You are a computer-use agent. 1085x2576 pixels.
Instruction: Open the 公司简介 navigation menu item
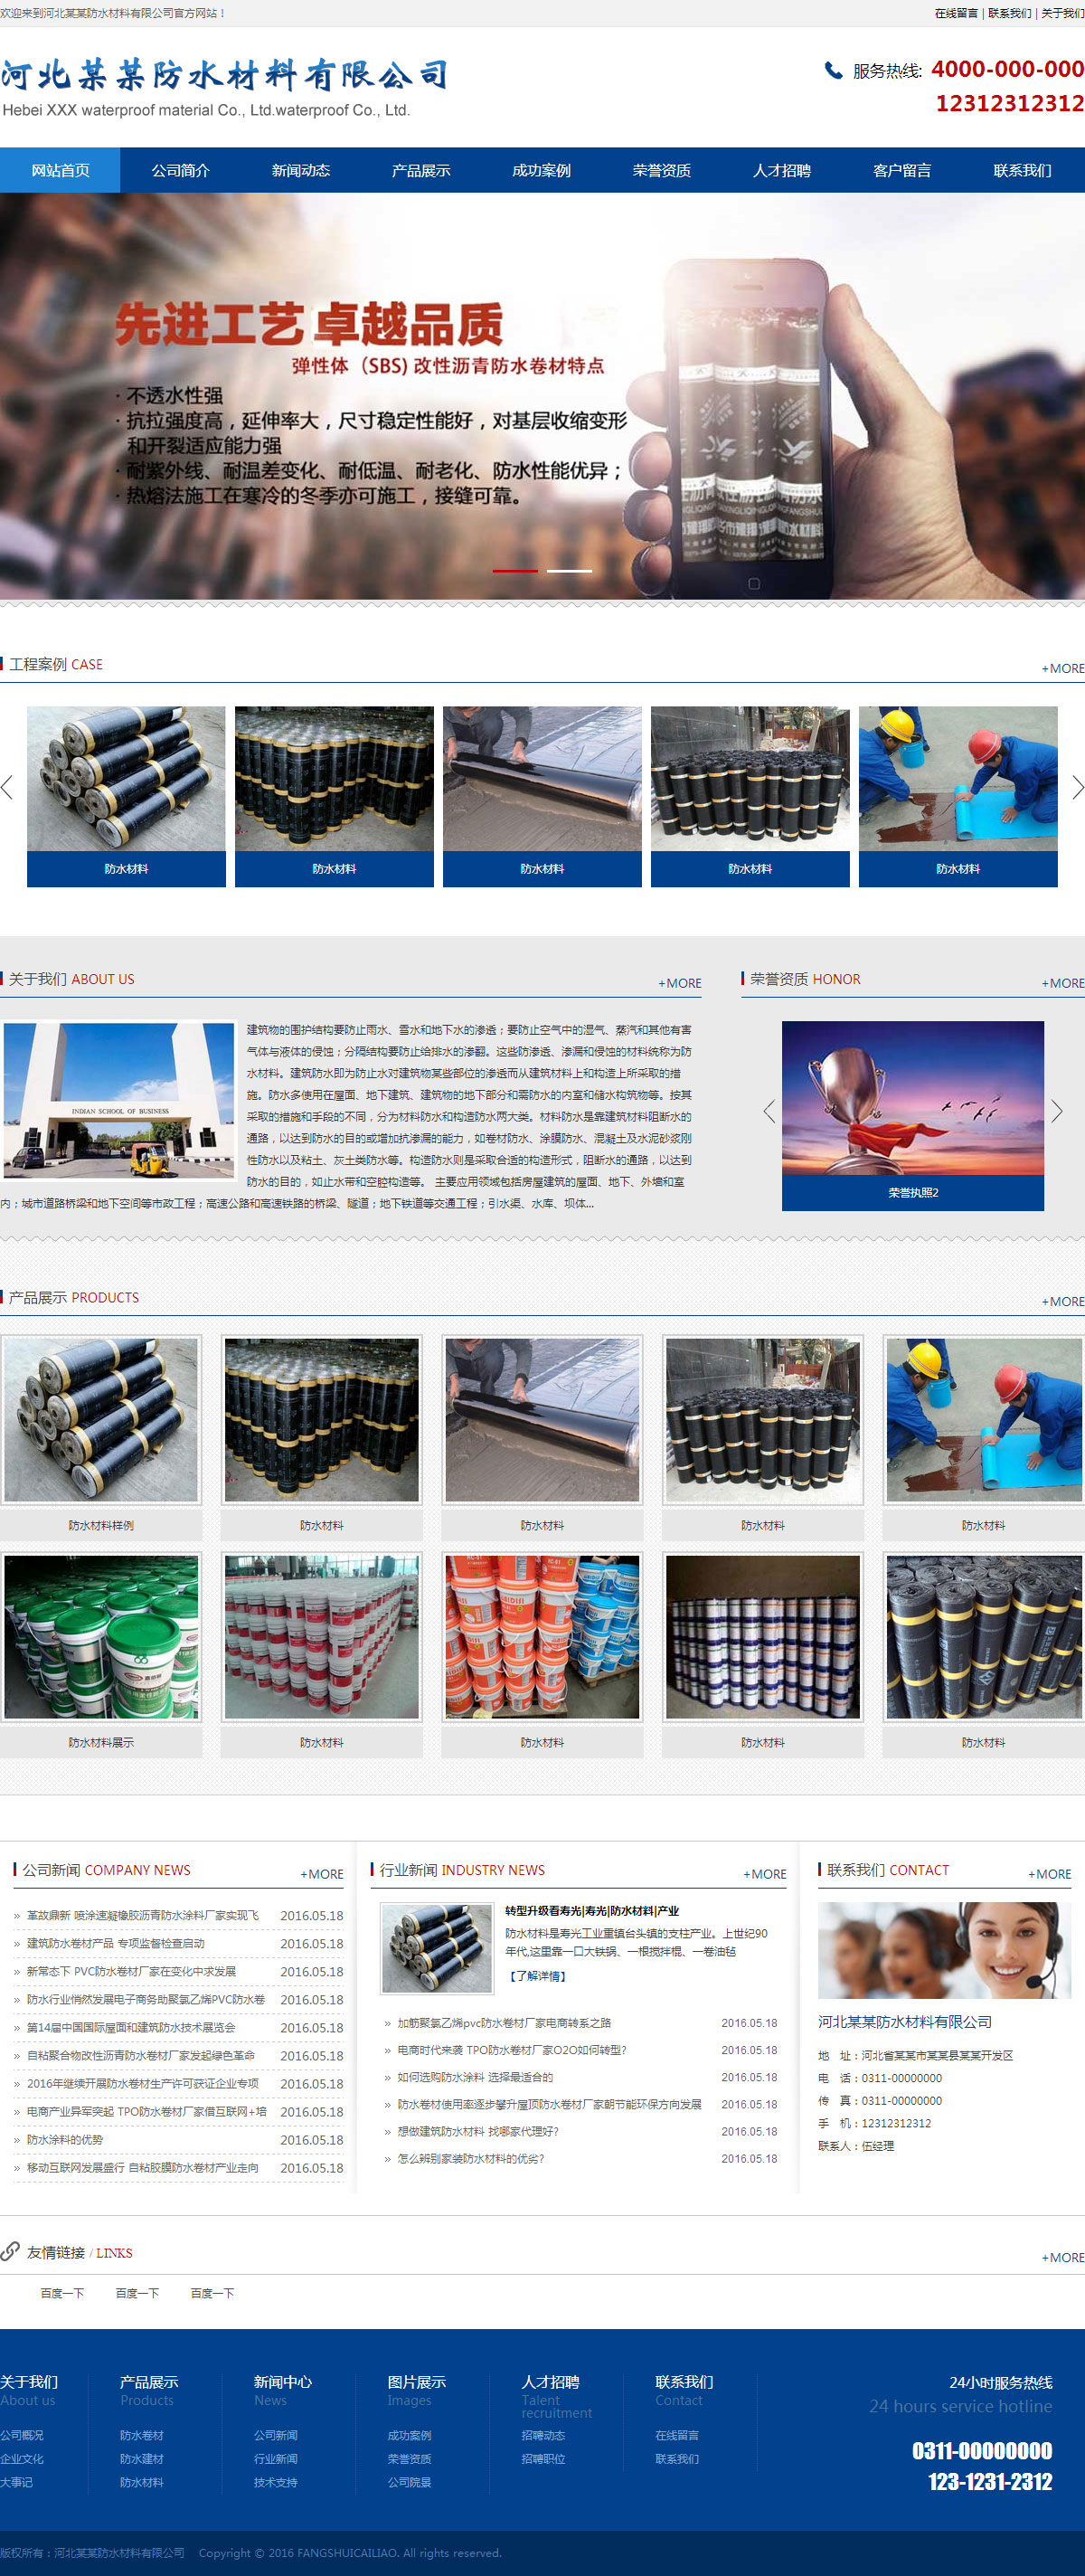pos(180,170)
